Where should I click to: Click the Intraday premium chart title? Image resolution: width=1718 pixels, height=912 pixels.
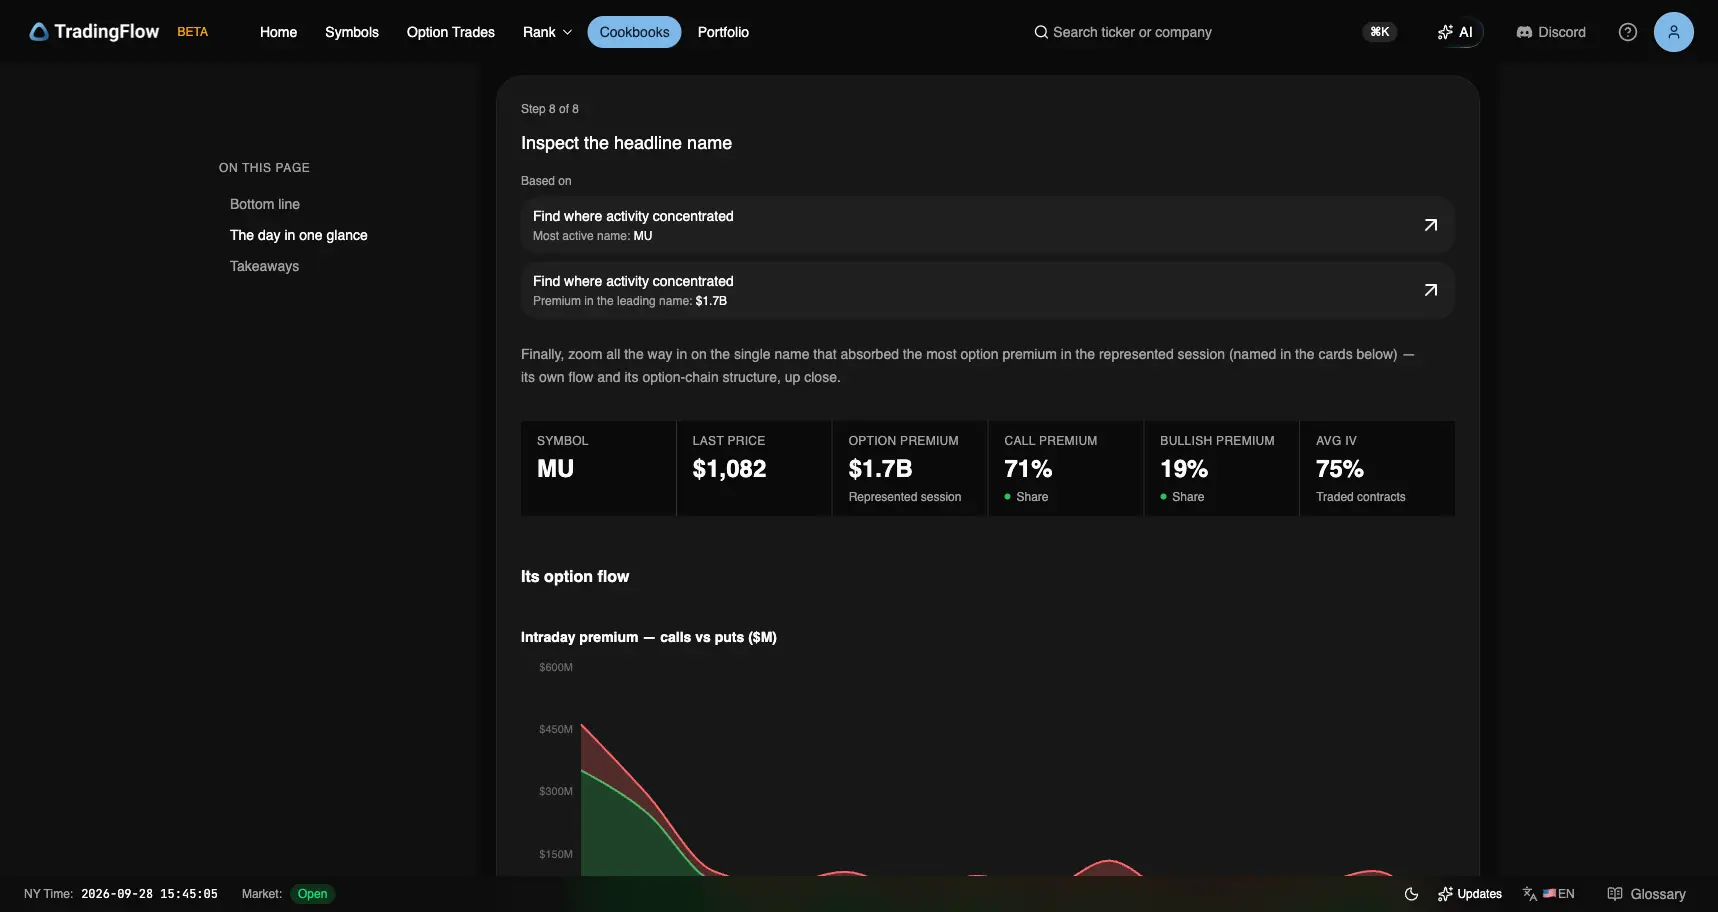coord(649,637)
